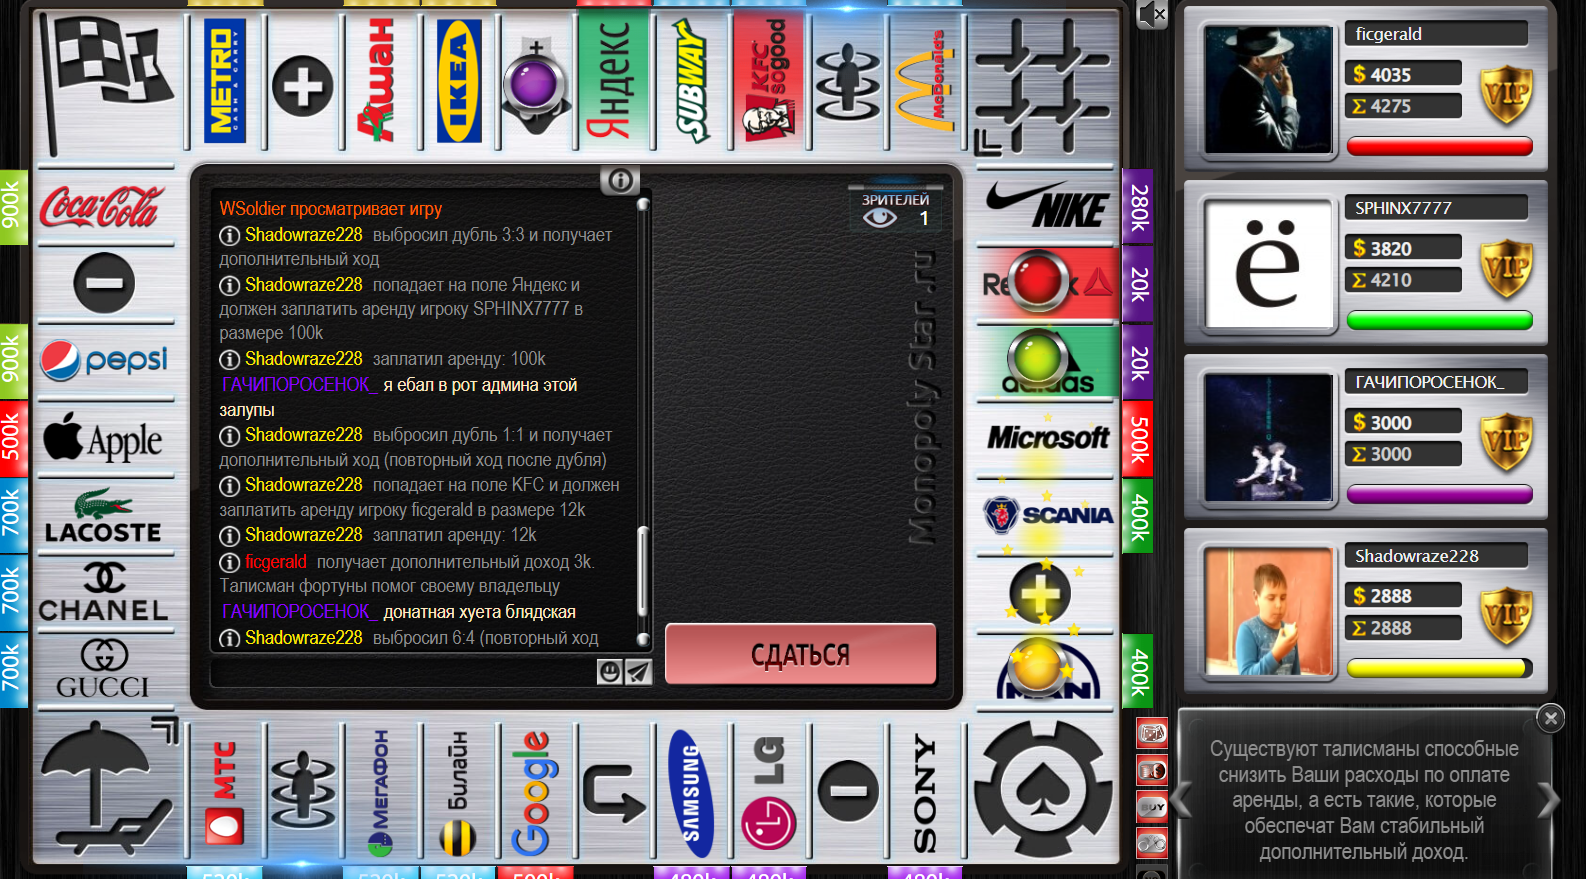Viewport: 1586px width, 879px height.
Task: Click the Chanel board cell
Action: coord(105,594)
